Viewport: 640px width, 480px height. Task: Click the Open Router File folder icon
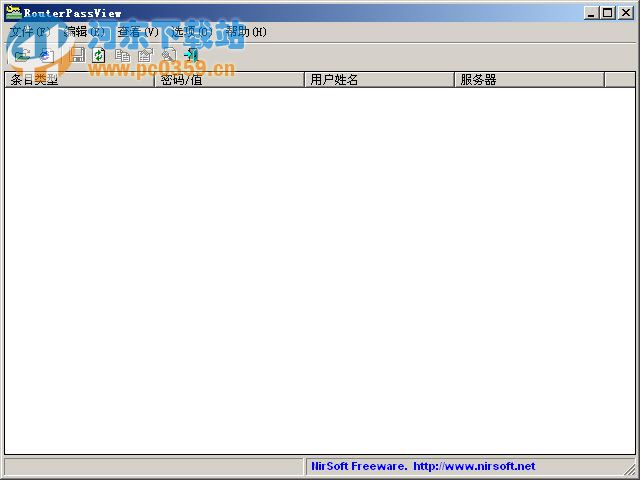point(23,55)
